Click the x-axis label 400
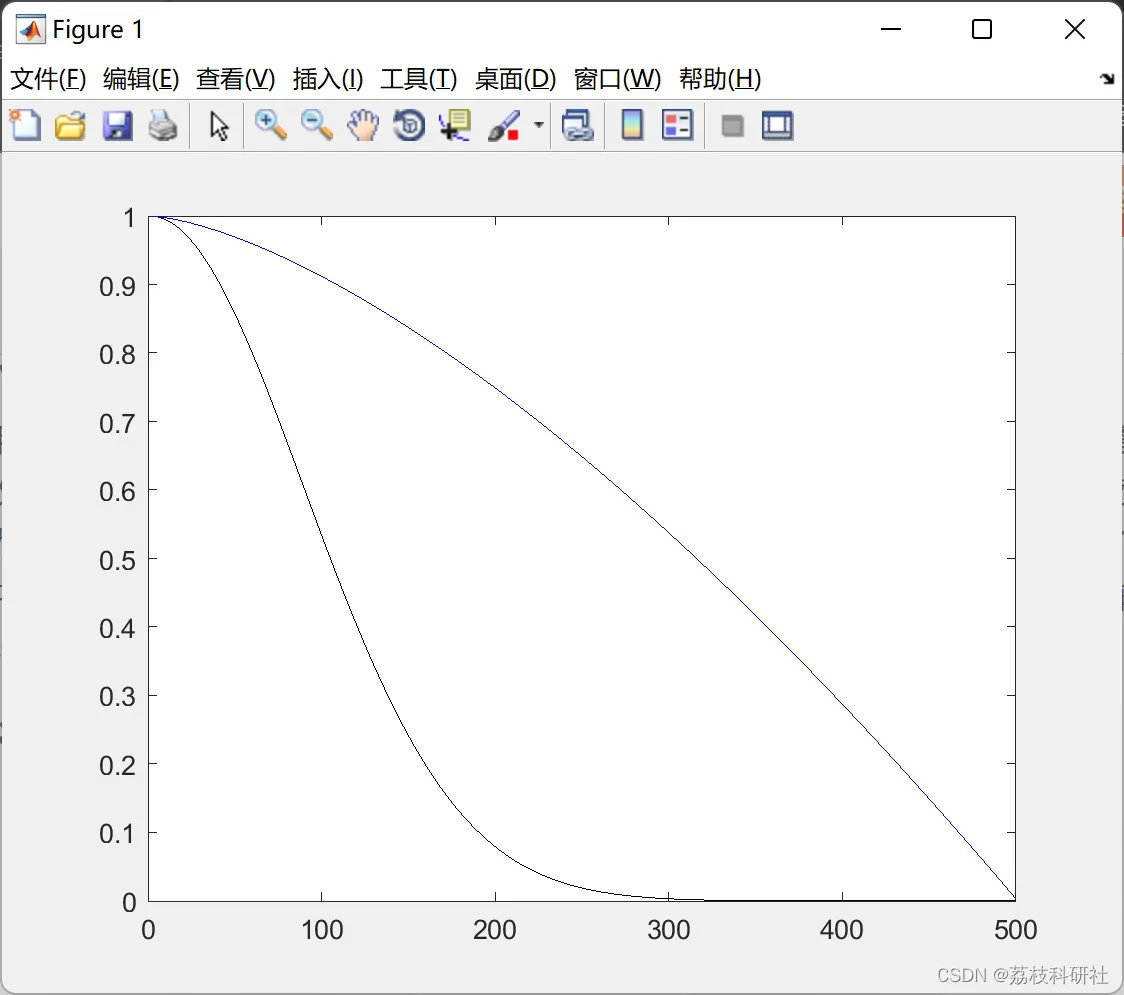The image size is (1124, 995). (842, 930)
